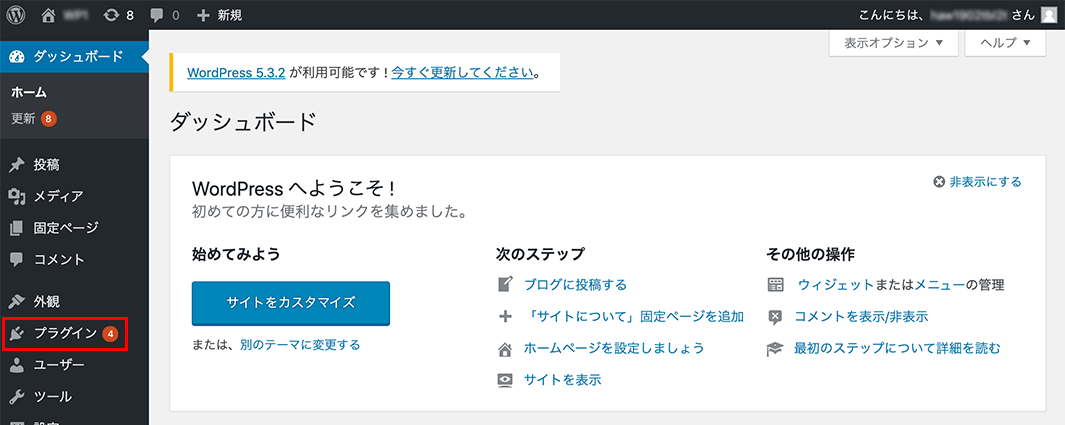Open the ツール wrench icon menu
Screen dimensions: 1065x425
point(17,397)
